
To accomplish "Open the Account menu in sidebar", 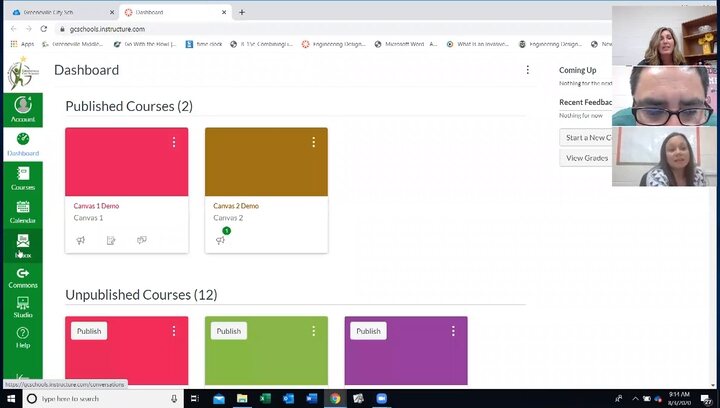I will [22, 109].
